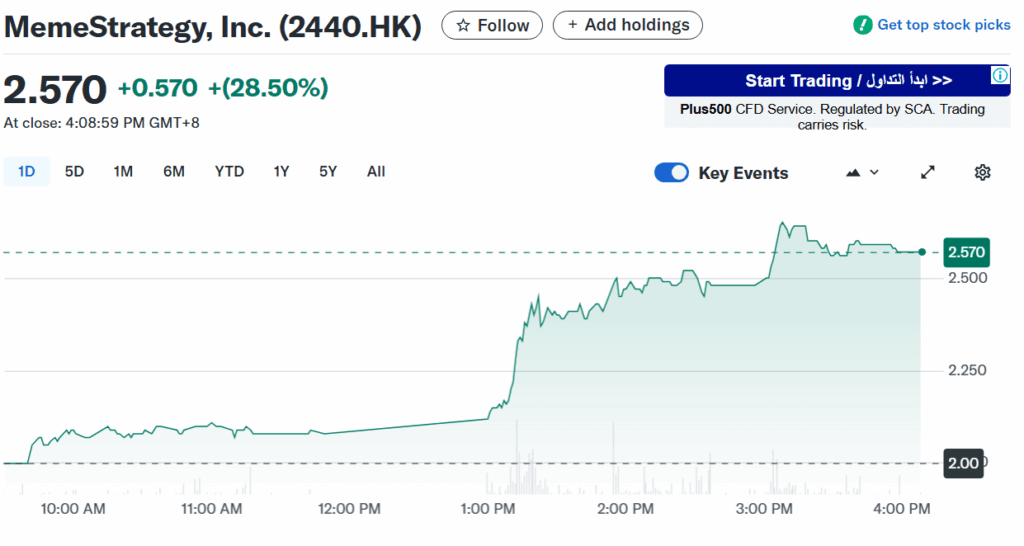The height and width of the screenshot is (546, 1024).
Task: Select the 1M time range tab
Action: click(123, 172)
